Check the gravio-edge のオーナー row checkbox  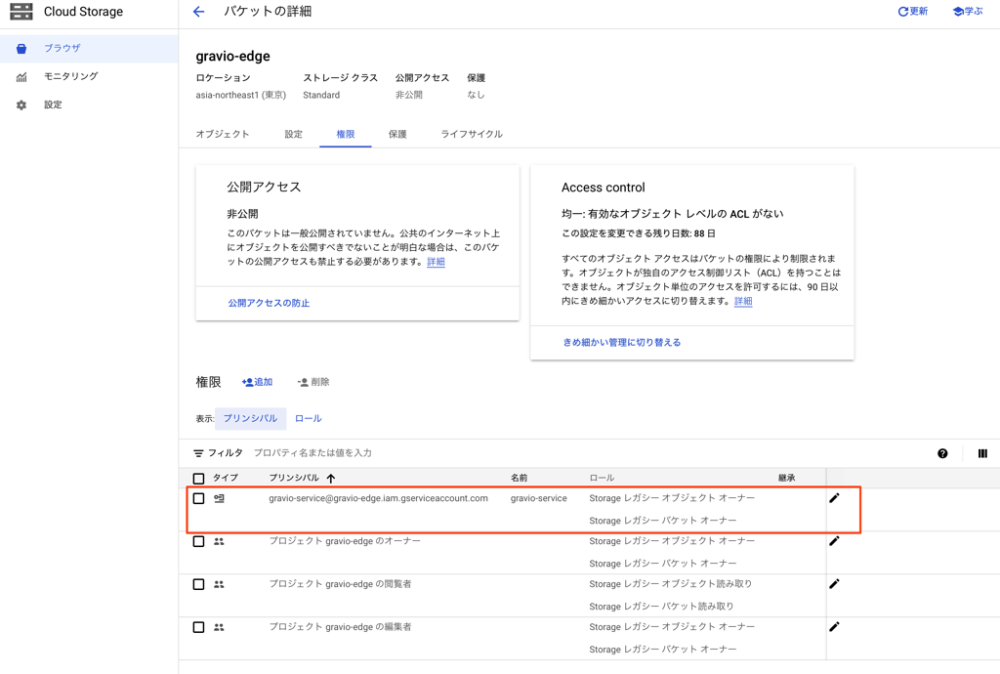[198, 541]
